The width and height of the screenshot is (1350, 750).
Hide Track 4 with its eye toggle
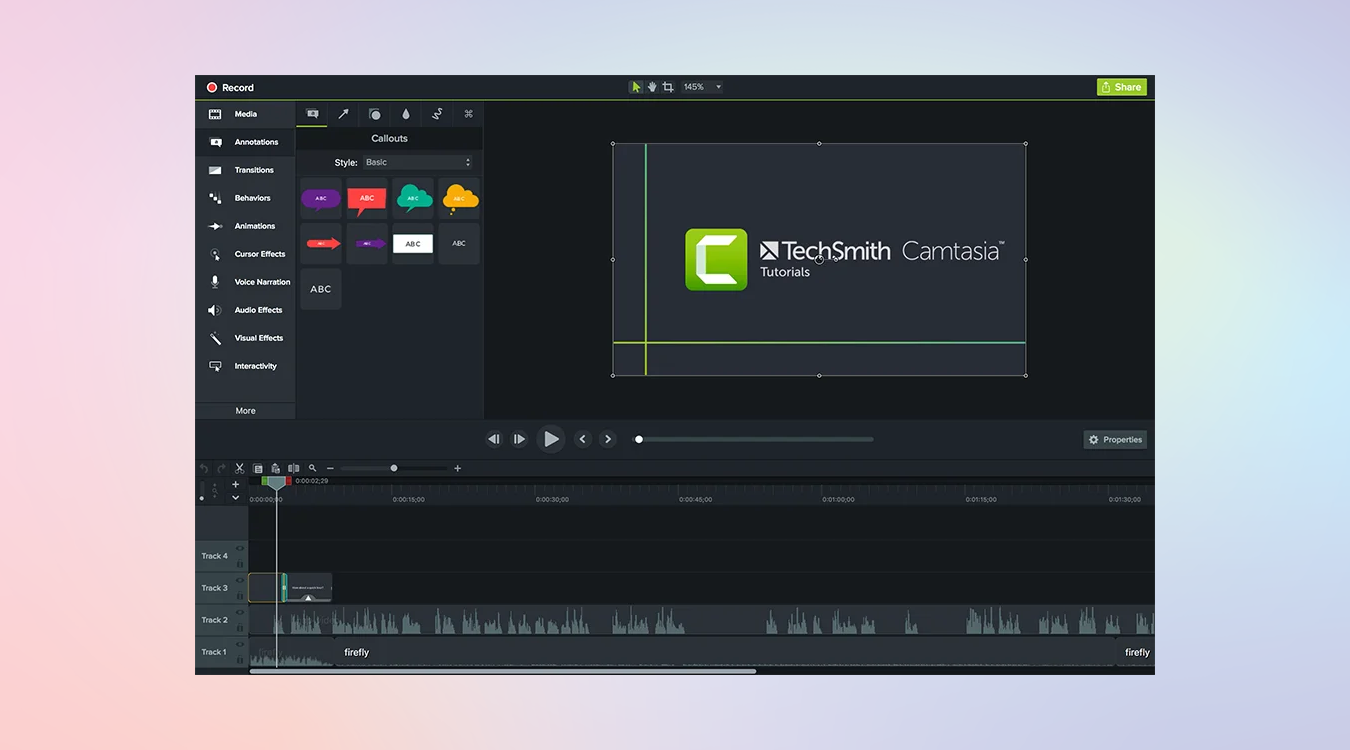pos(240,550)
